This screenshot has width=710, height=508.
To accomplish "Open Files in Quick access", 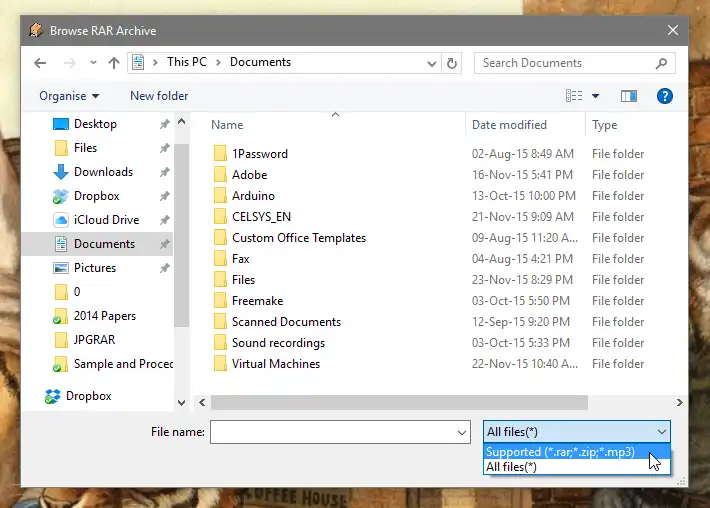I will pyautogui.click(x=85, y=148).
